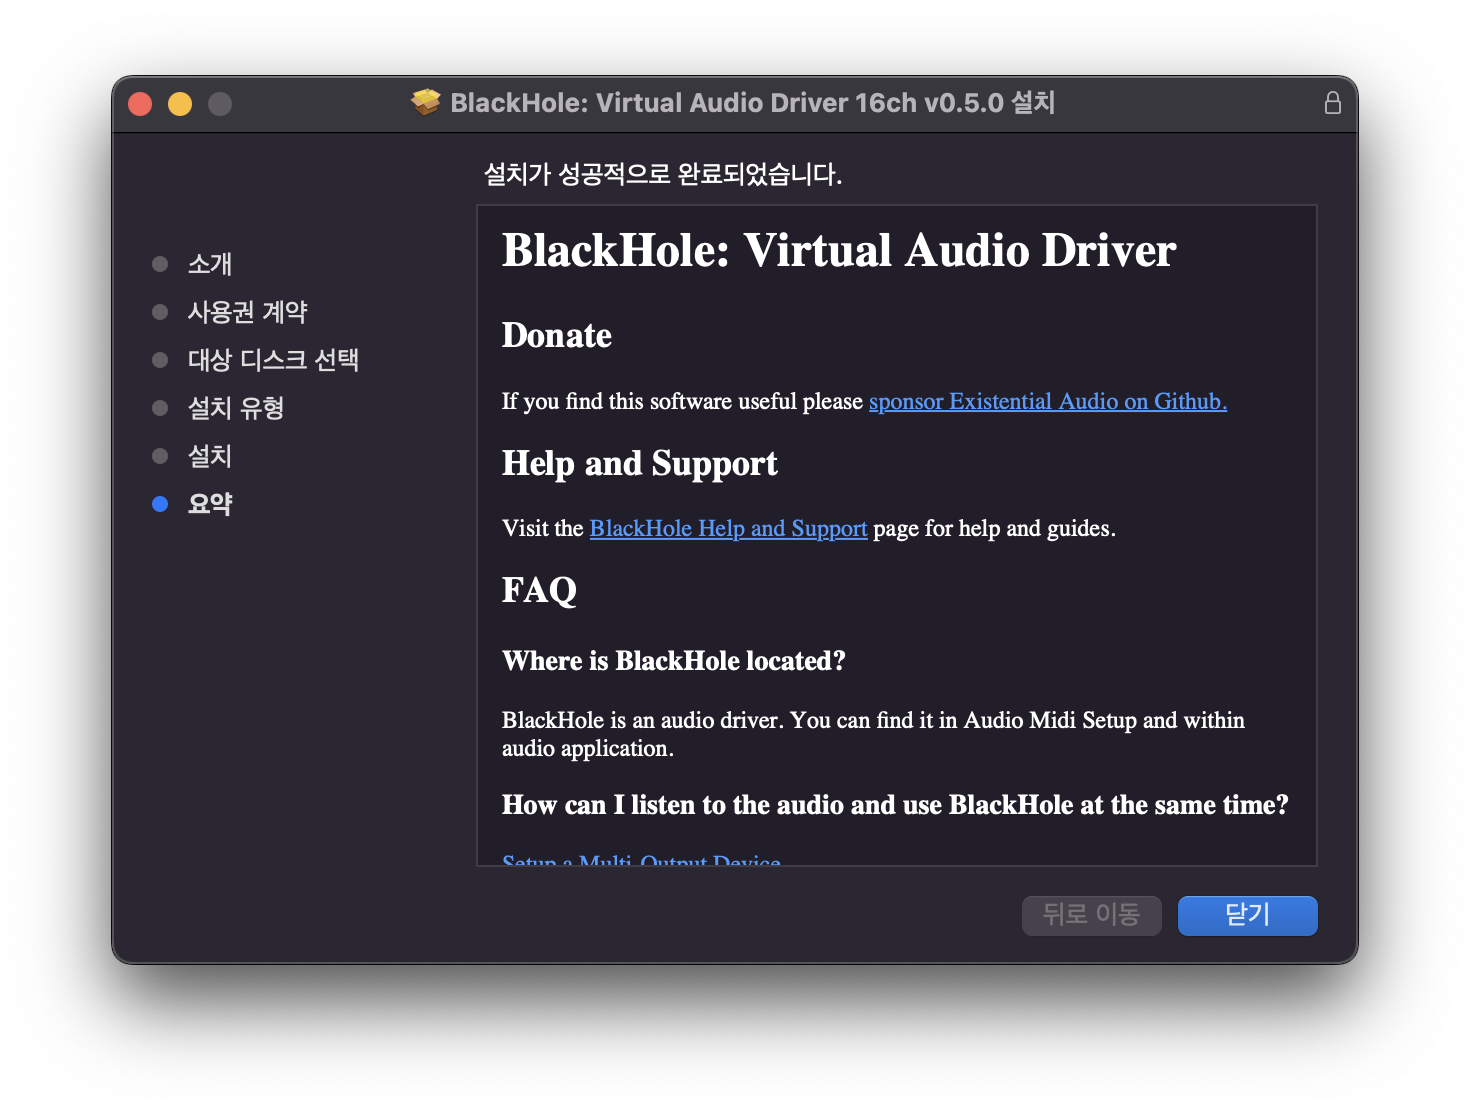Viewport: 1470px width, 1112px height.
Task: Click the Help and Support heading
Action: 640,464
